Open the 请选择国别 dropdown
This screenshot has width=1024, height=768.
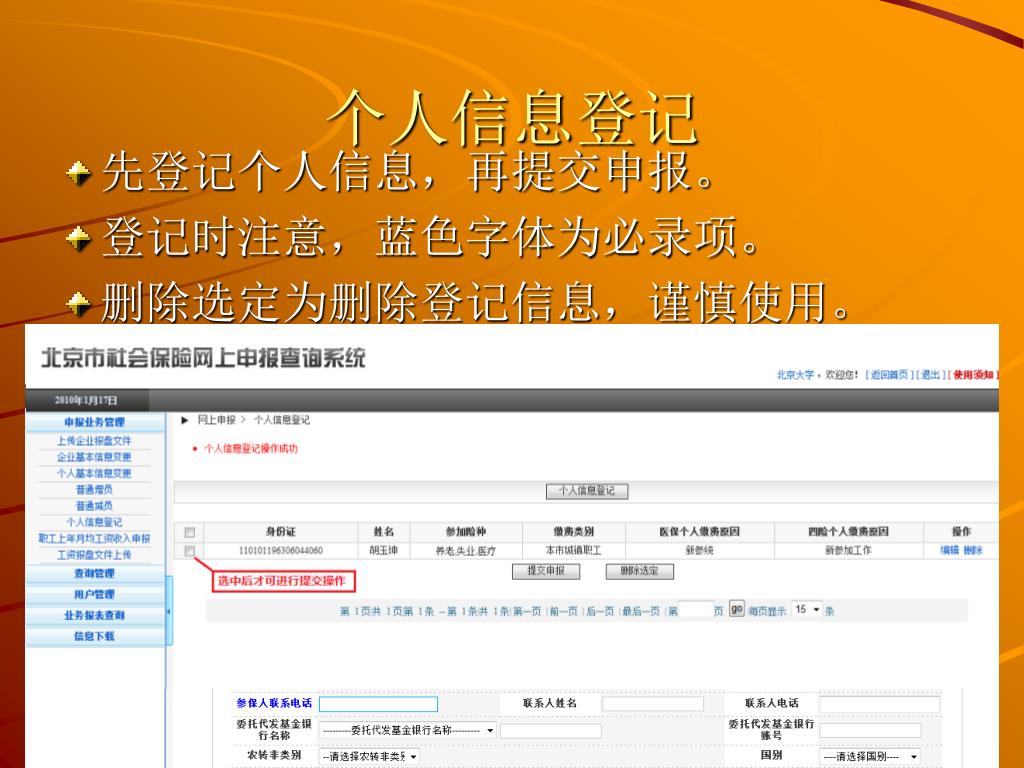pos(870,756)
